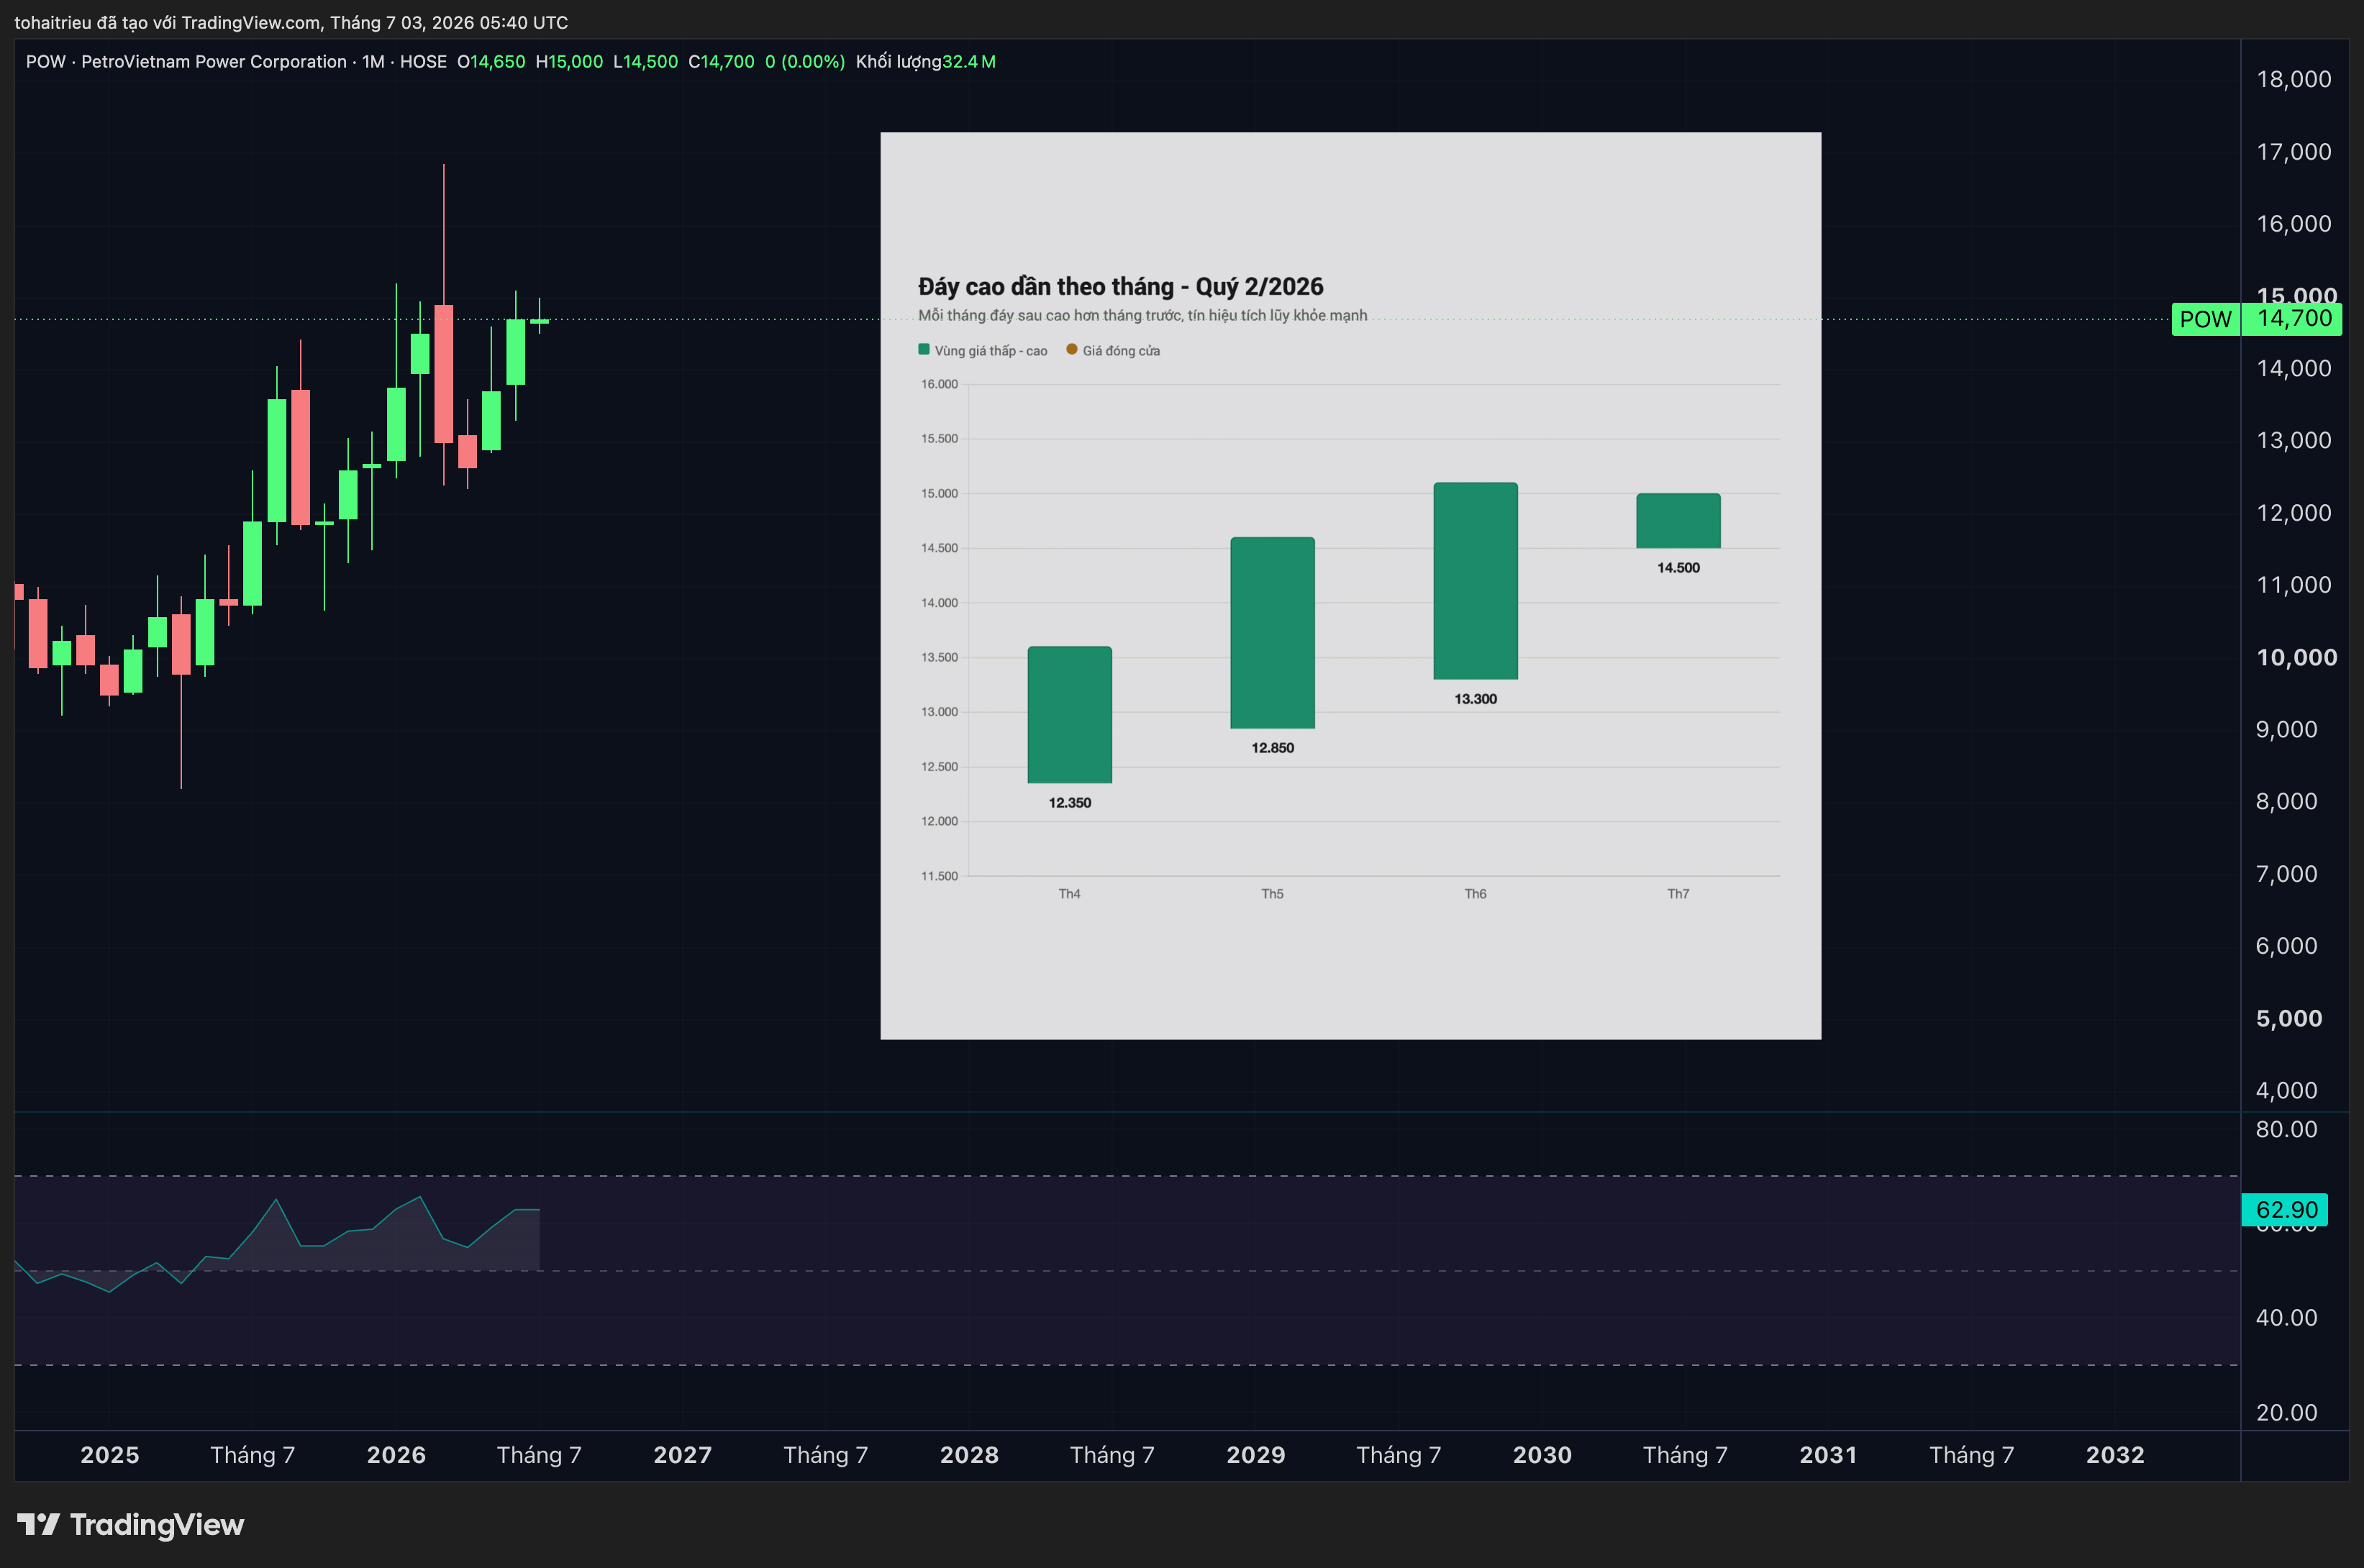Click the header text 'tohaitrieu đã tạo với TradingView.com'
The width and height of the screenshot is (2364, 1568).
coord(167,22)
